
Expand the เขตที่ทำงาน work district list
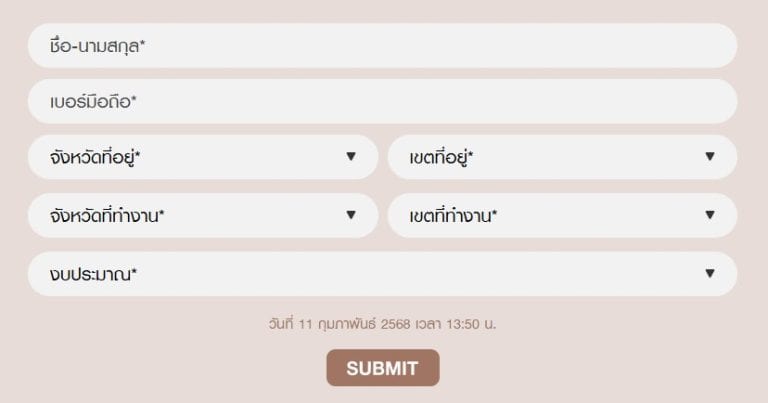pos(562,215)
